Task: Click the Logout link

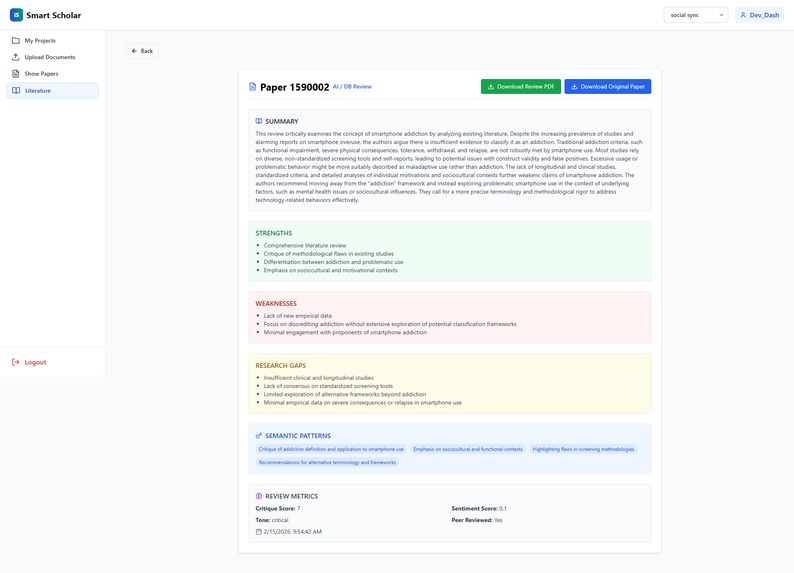Action: [x=29, y=362]
